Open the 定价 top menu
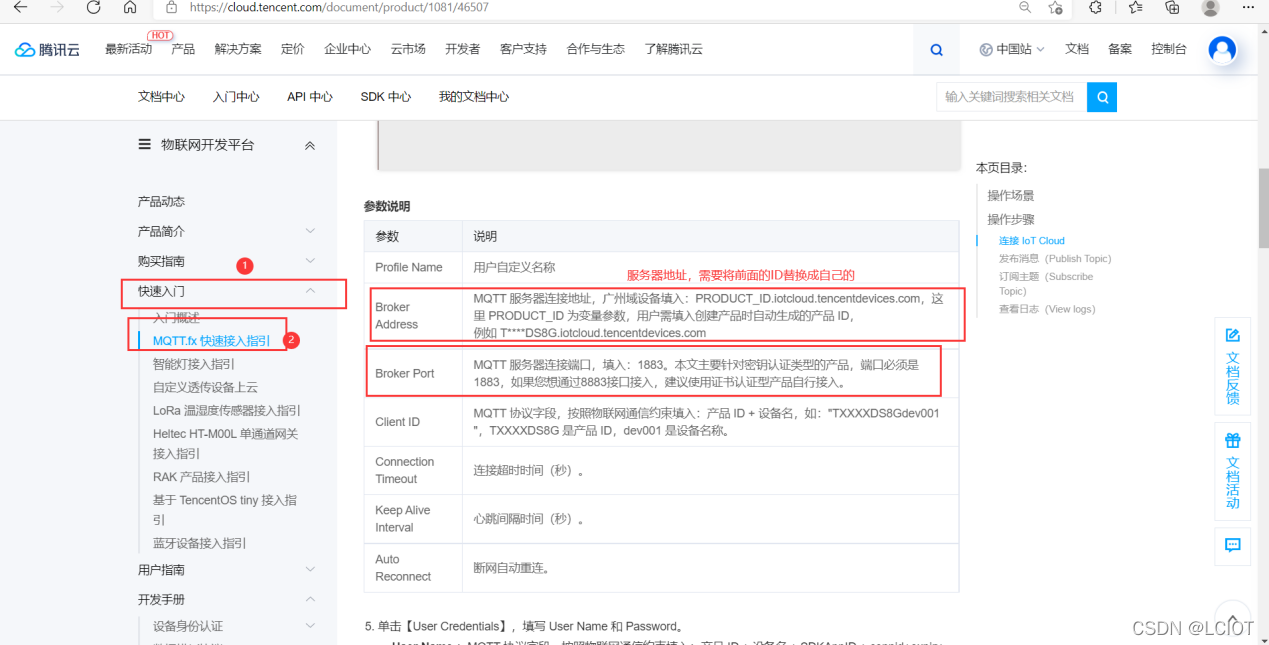This screenshot has width=1269, height=645. click(293, 49)
